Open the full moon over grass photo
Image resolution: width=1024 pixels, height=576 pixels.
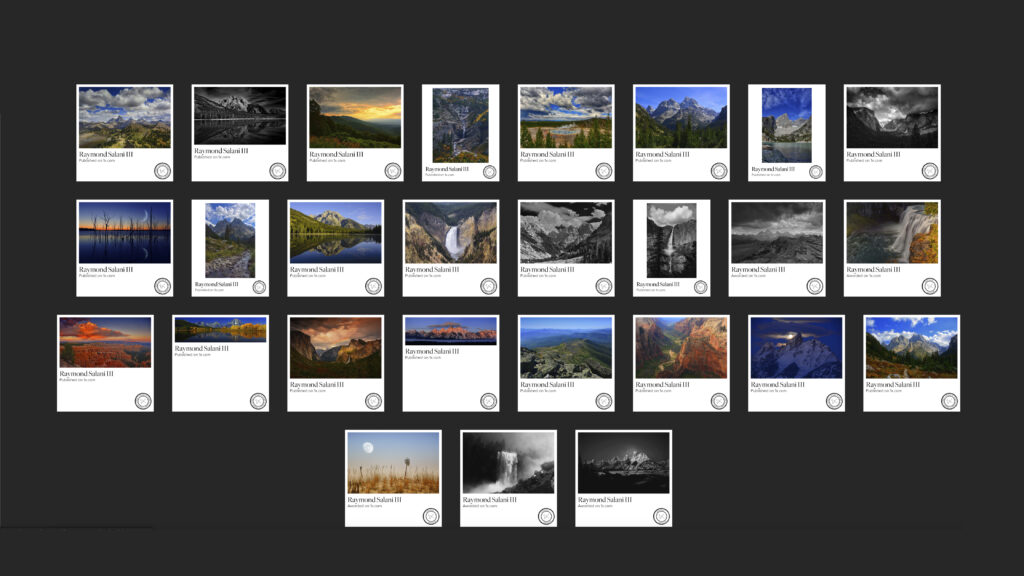pos(393,463)
